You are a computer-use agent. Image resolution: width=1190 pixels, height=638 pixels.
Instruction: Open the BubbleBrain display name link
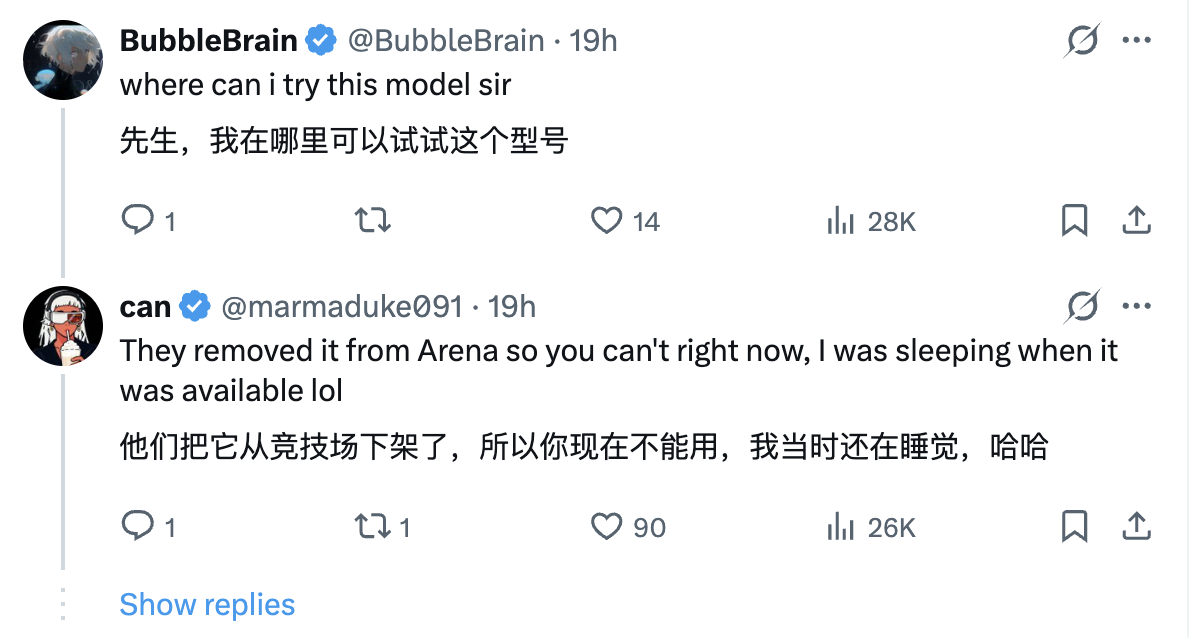pyautogui.click(x=209, y=41)
